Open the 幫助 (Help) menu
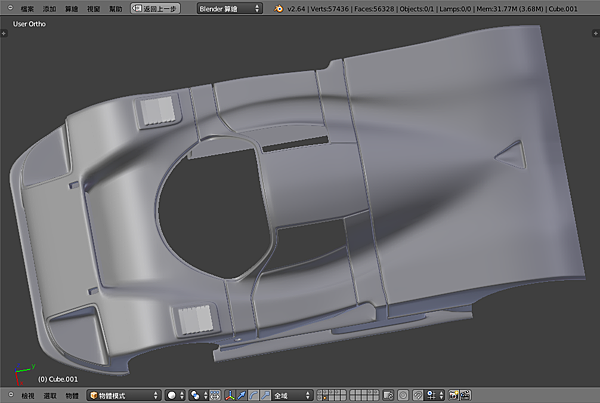 (x=116, y=8)
